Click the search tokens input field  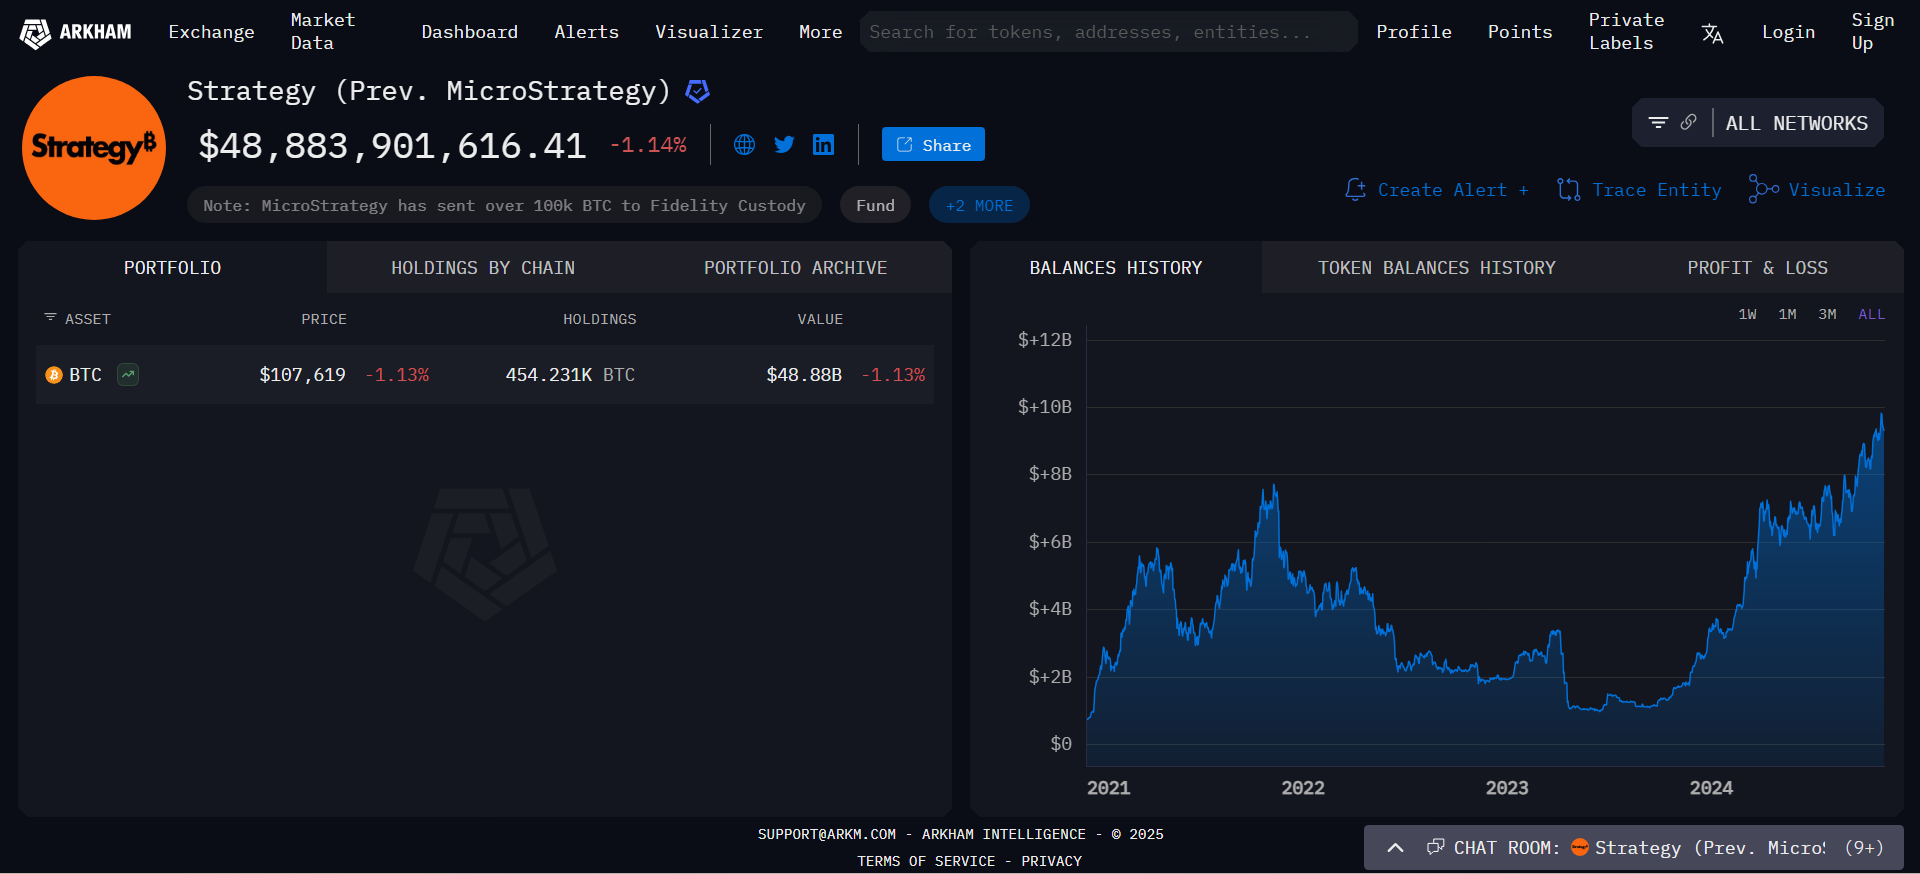coord(1107,32)
